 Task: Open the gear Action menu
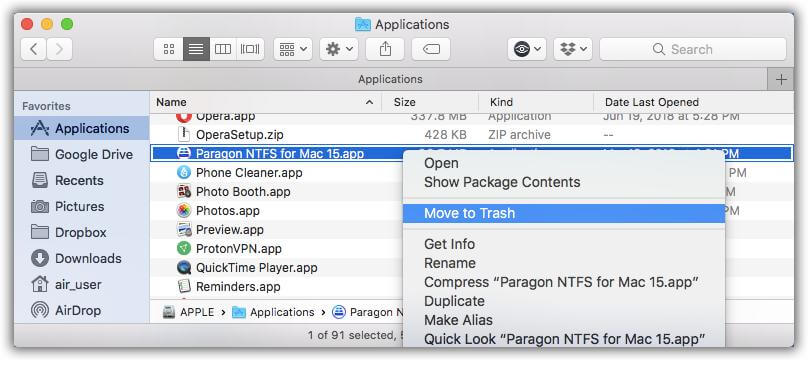(339, 49)
